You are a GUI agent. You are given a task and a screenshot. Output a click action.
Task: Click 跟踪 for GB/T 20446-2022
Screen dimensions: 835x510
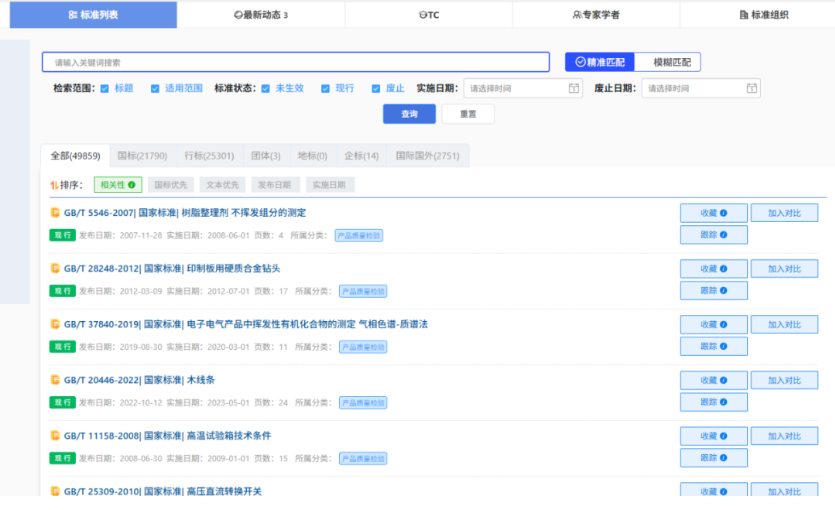pyautogui.click(x=714, y=402)
